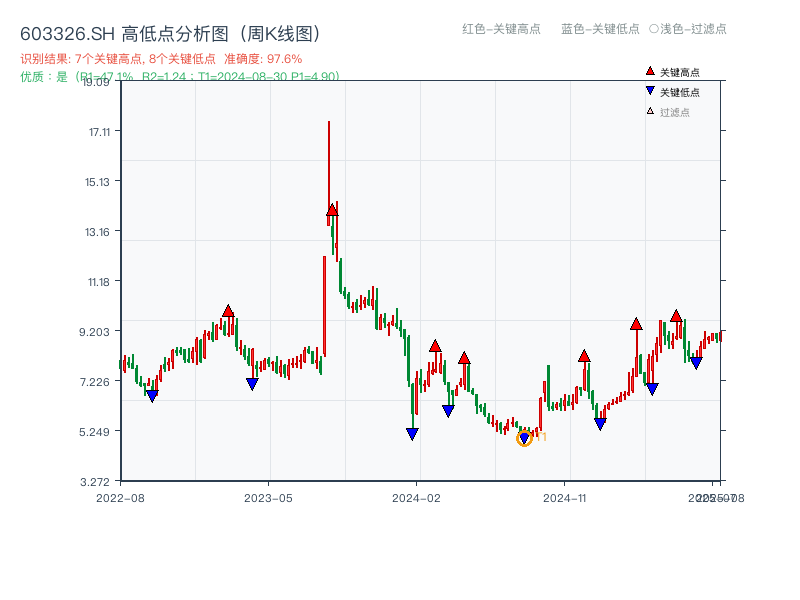Click the blue low-point triangle near July 2025
800x600 pixels.
pyautogui.click(x=696, y=363)
